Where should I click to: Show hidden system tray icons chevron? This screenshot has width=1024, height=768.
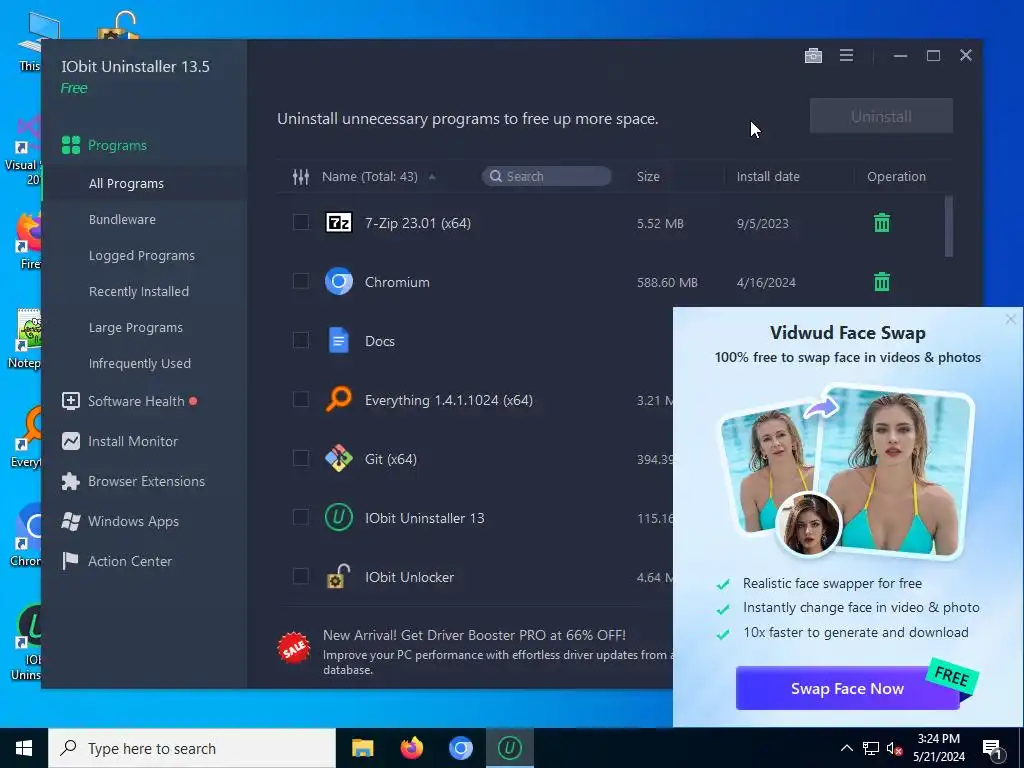[846, 748]
